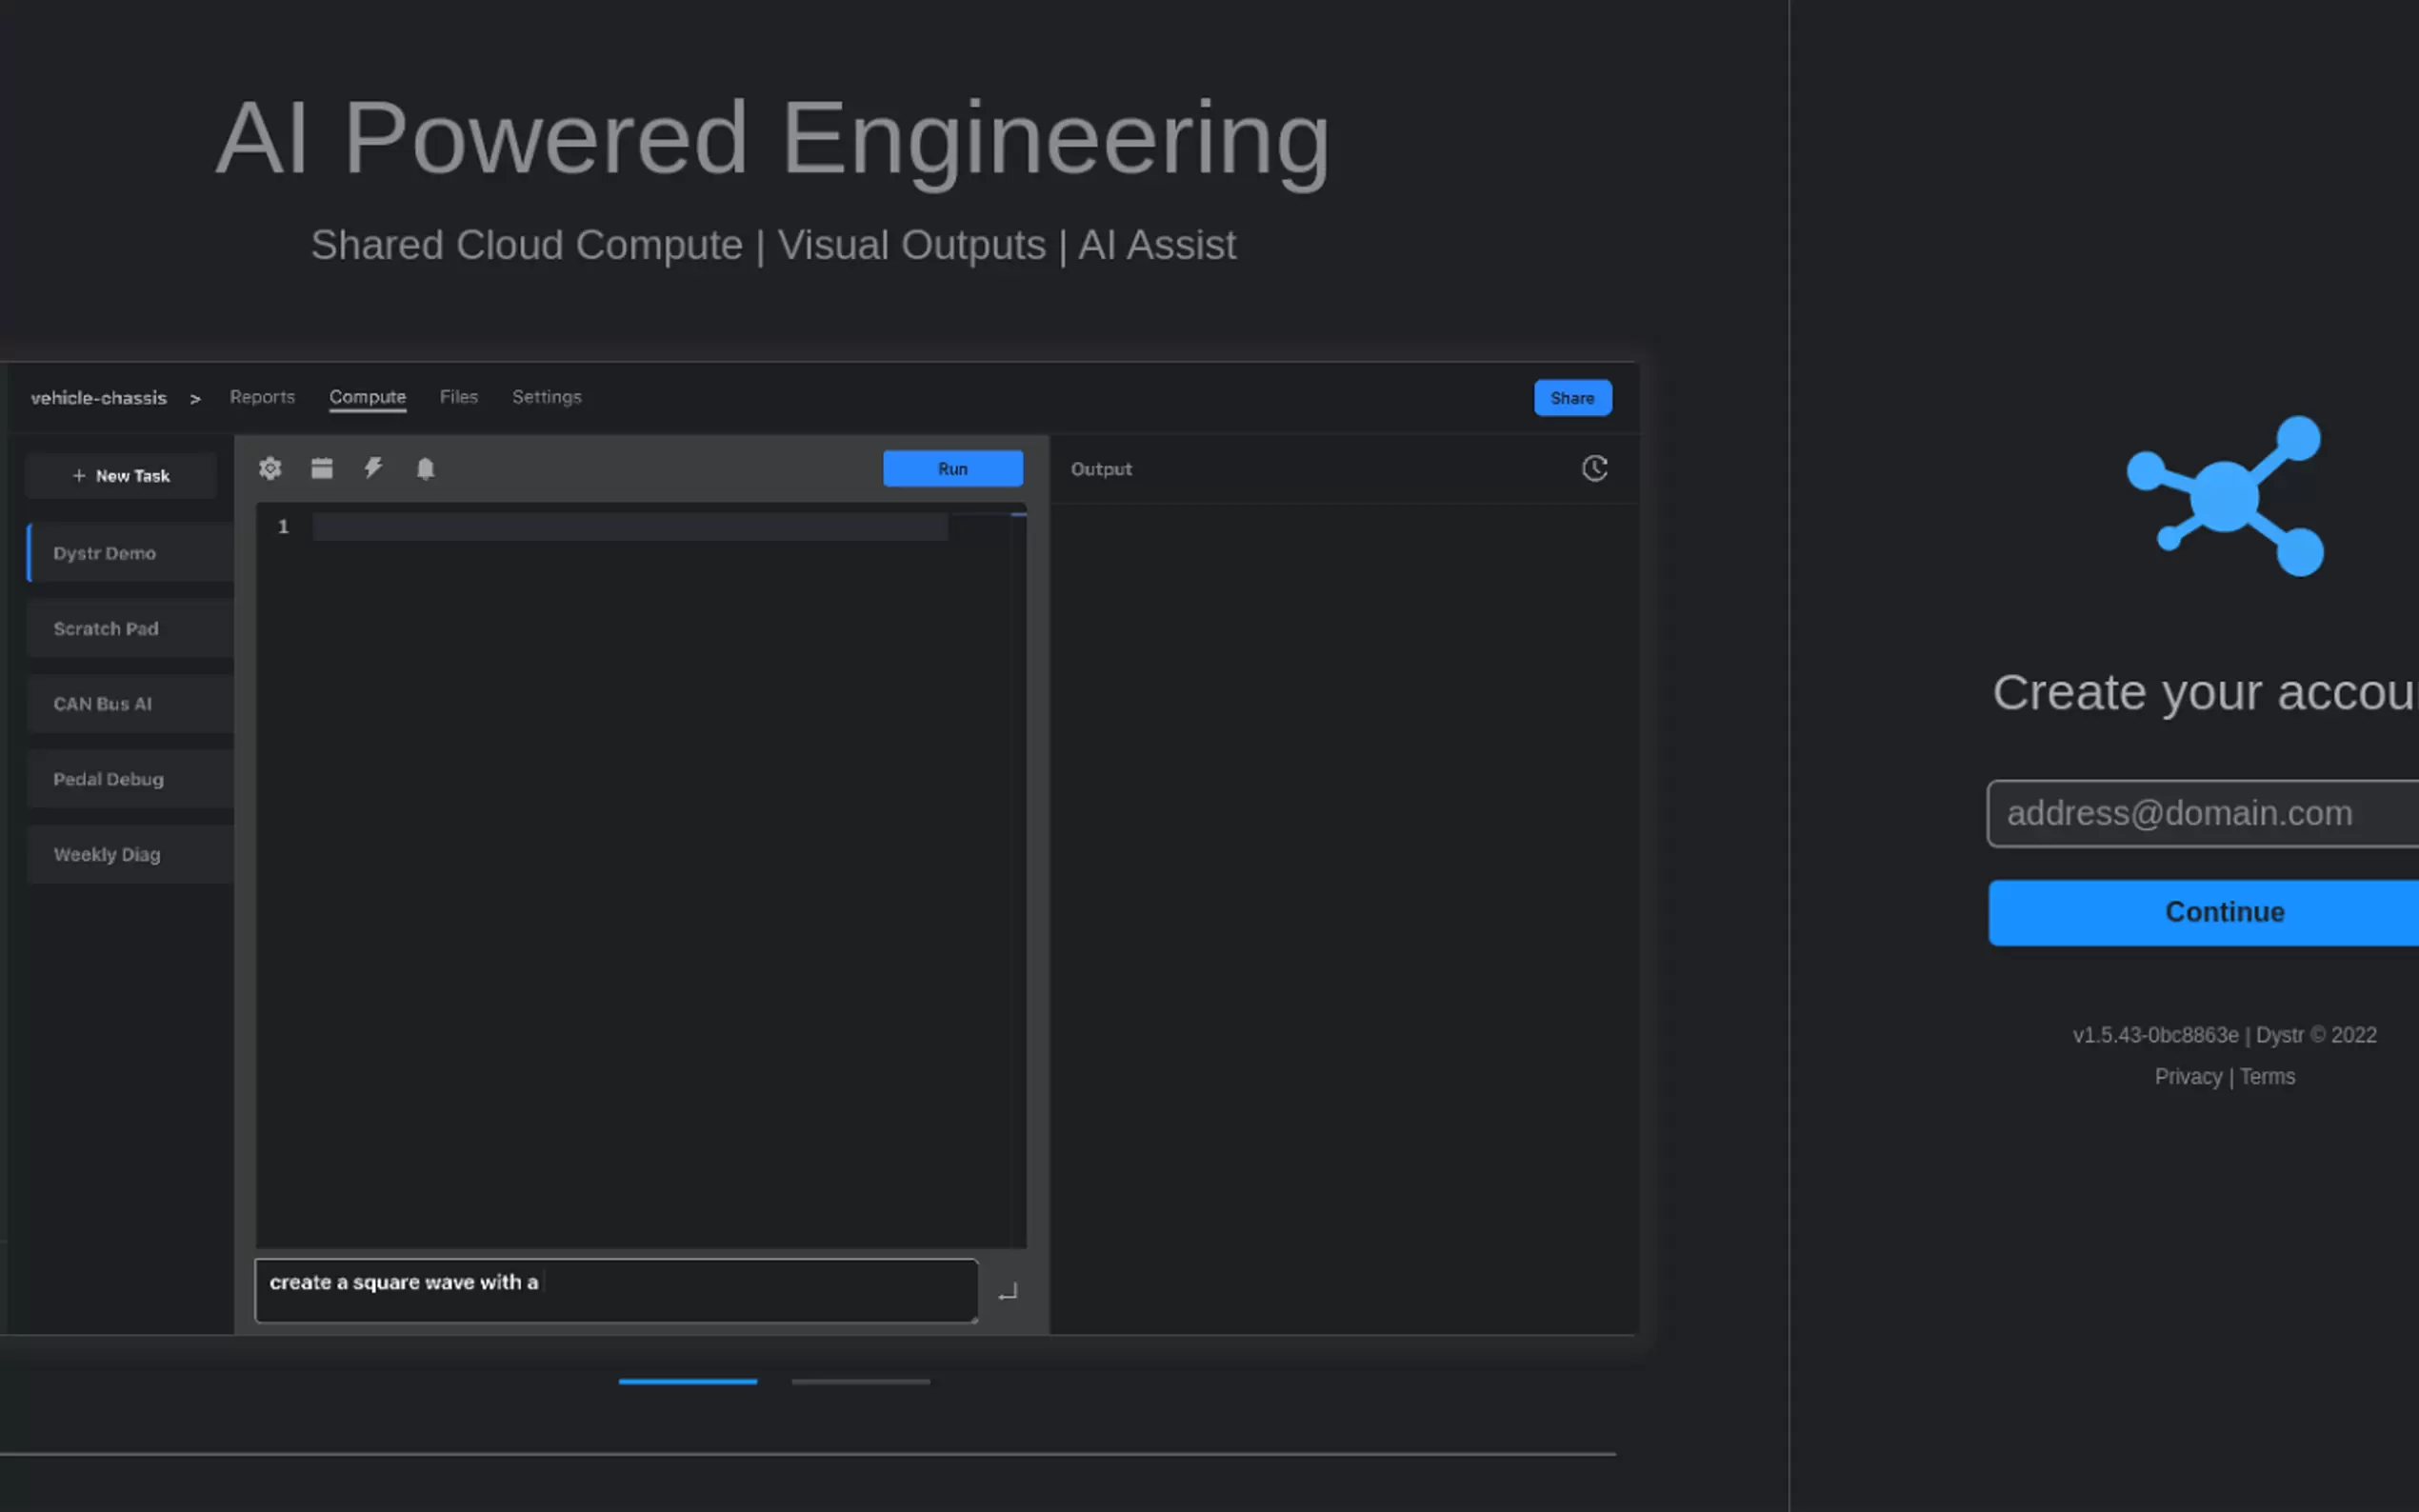Select the Compute tab
2419x1512 pixels.
367,397
